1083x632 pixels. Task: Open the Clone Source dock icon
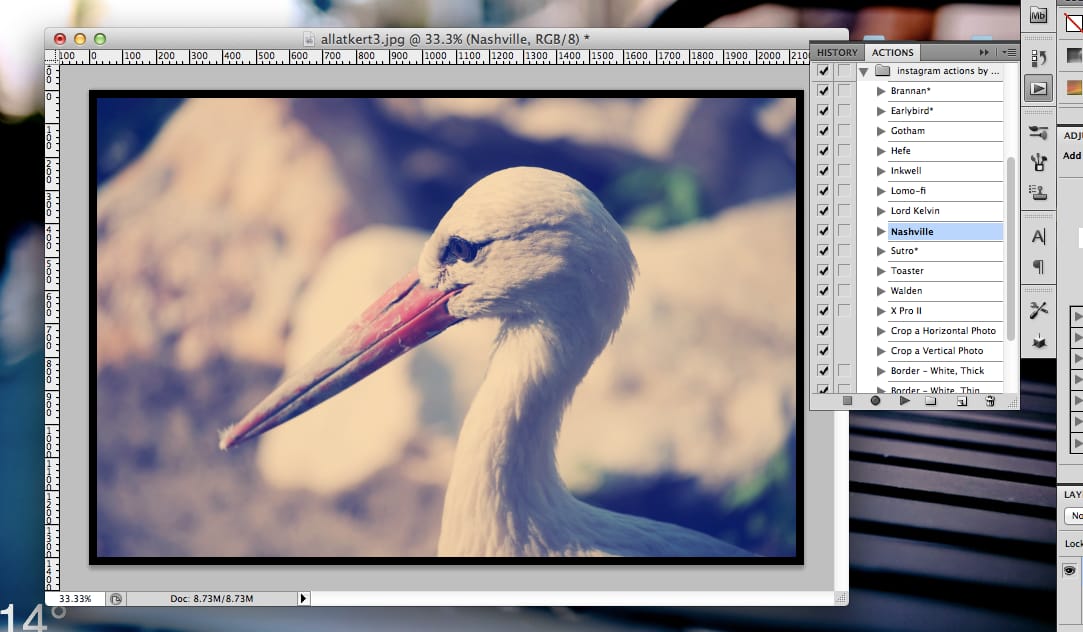(x=1038, y=193)
